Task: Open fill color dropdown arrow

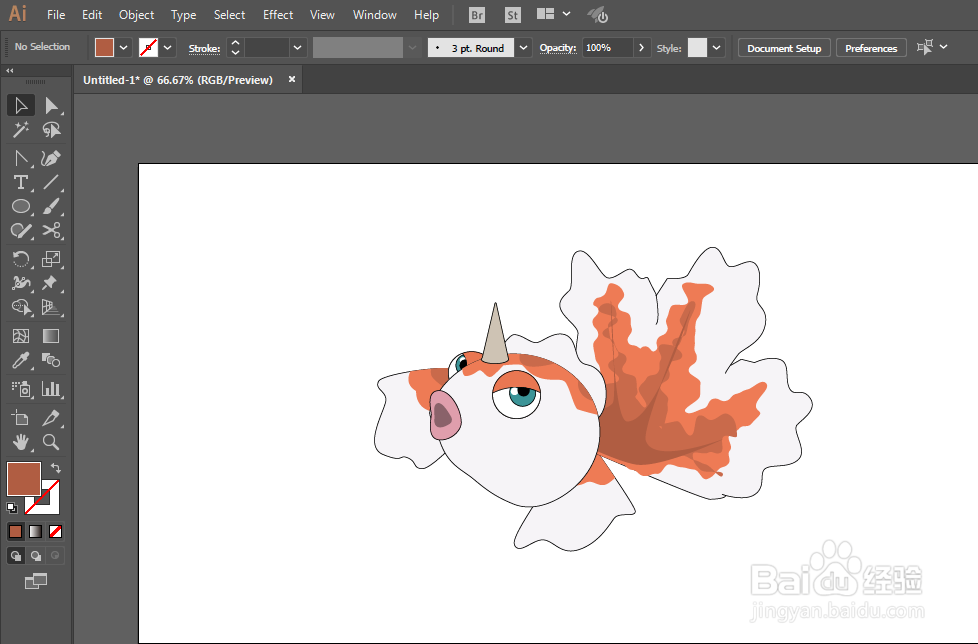Action: [x=123, y=48]
